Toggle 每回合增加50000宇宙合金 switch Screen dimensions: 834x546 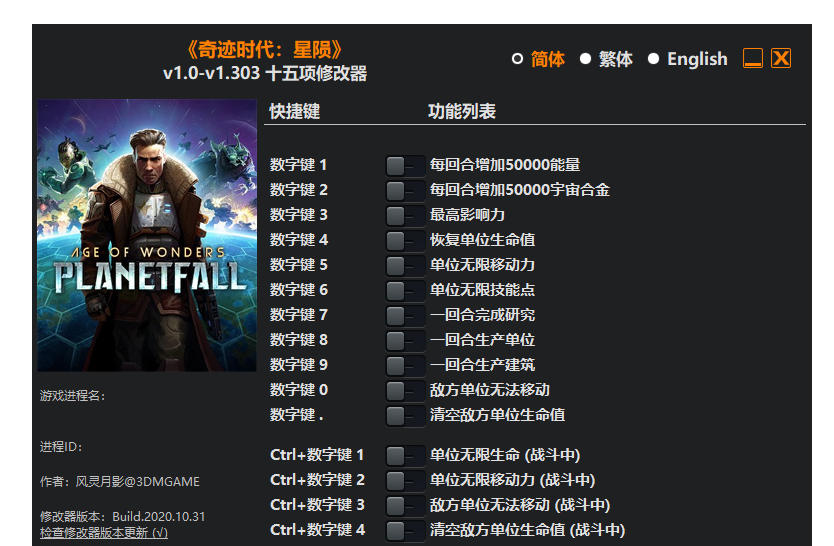coord(405,190)
